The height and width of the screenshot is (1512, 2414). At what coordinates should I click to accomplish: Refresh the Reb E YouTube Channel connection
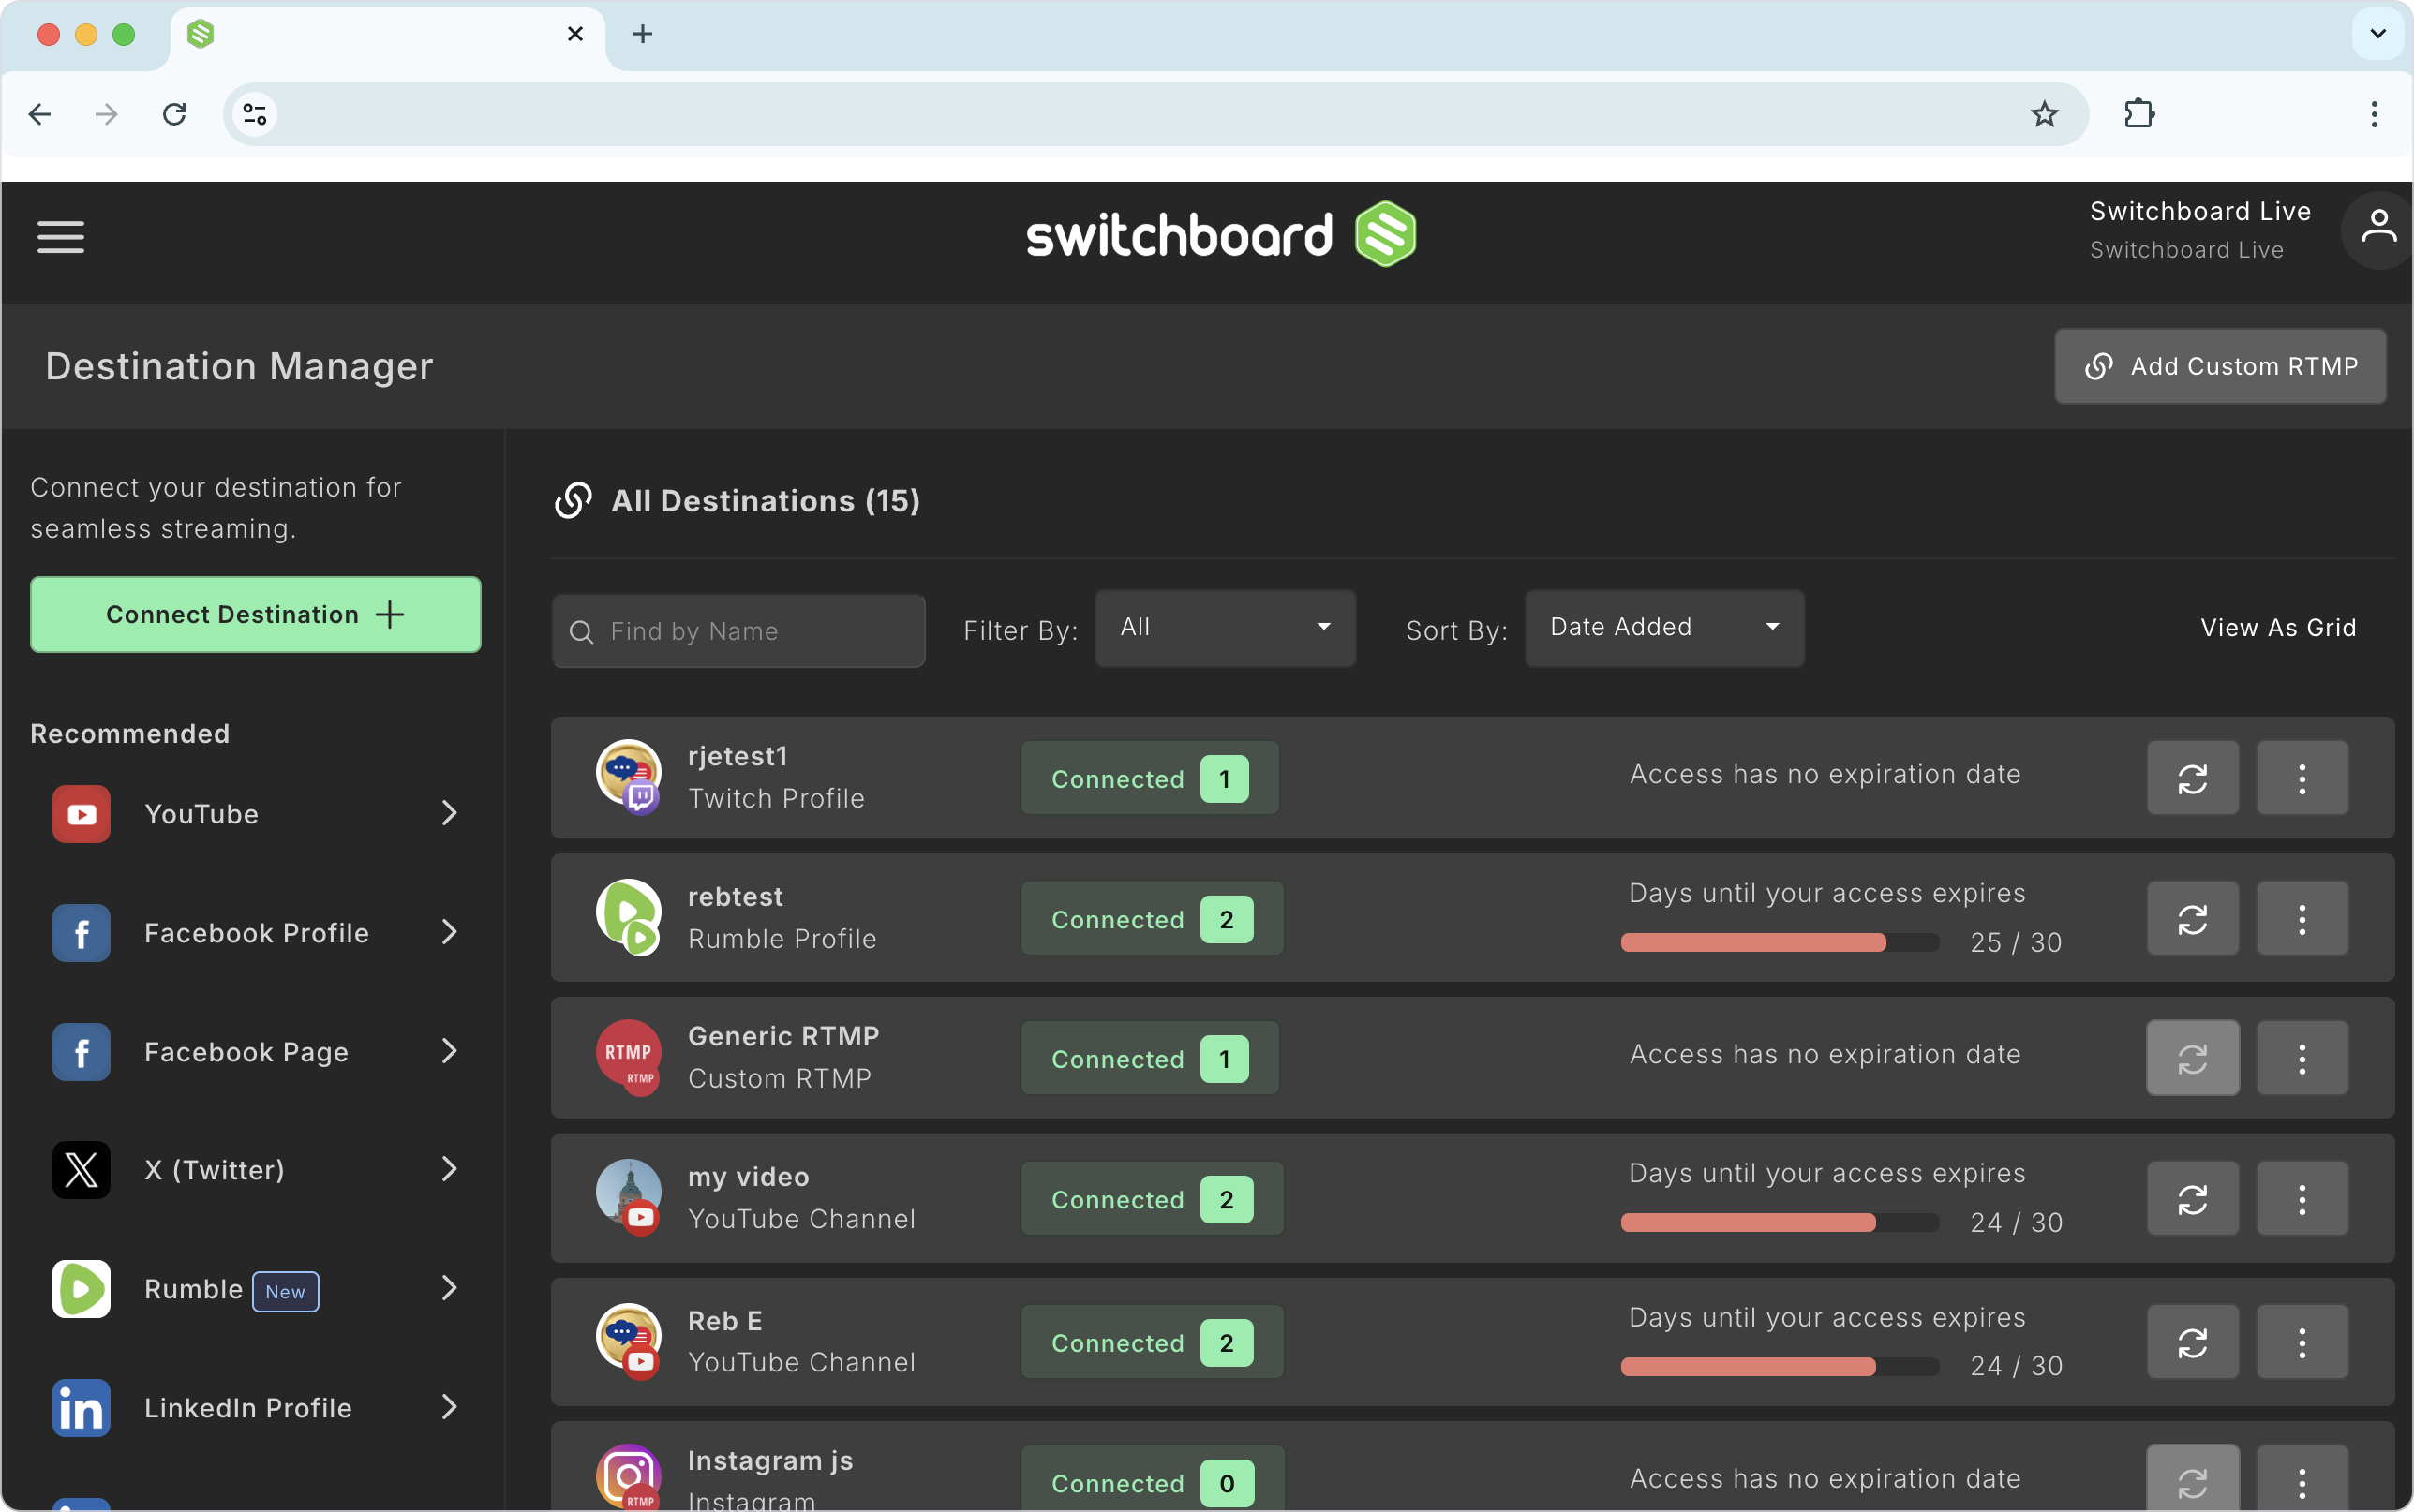(2192, 1342)
